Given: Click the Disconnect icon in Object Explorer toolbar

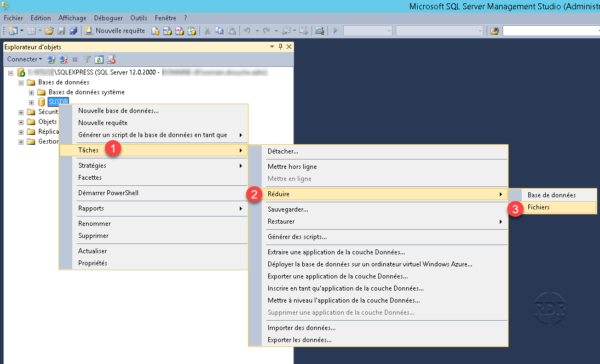Looking at the screenshot, I should (x=63, y=59).
